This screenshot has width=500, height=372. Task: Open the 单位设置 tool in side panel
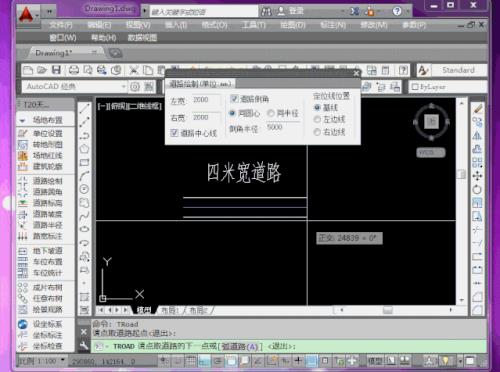point(41,133)
